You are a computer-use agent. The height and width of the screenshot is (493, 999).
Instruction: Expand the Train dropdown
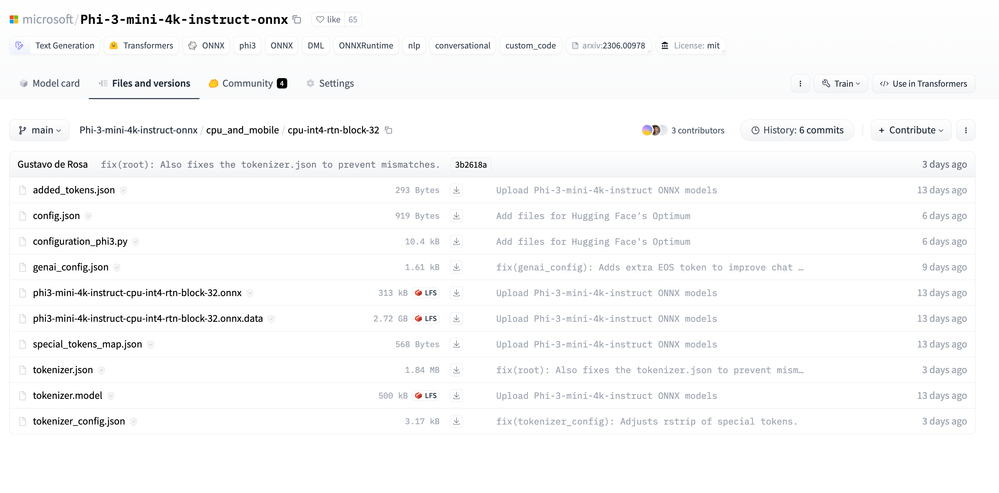click(840, 83)
